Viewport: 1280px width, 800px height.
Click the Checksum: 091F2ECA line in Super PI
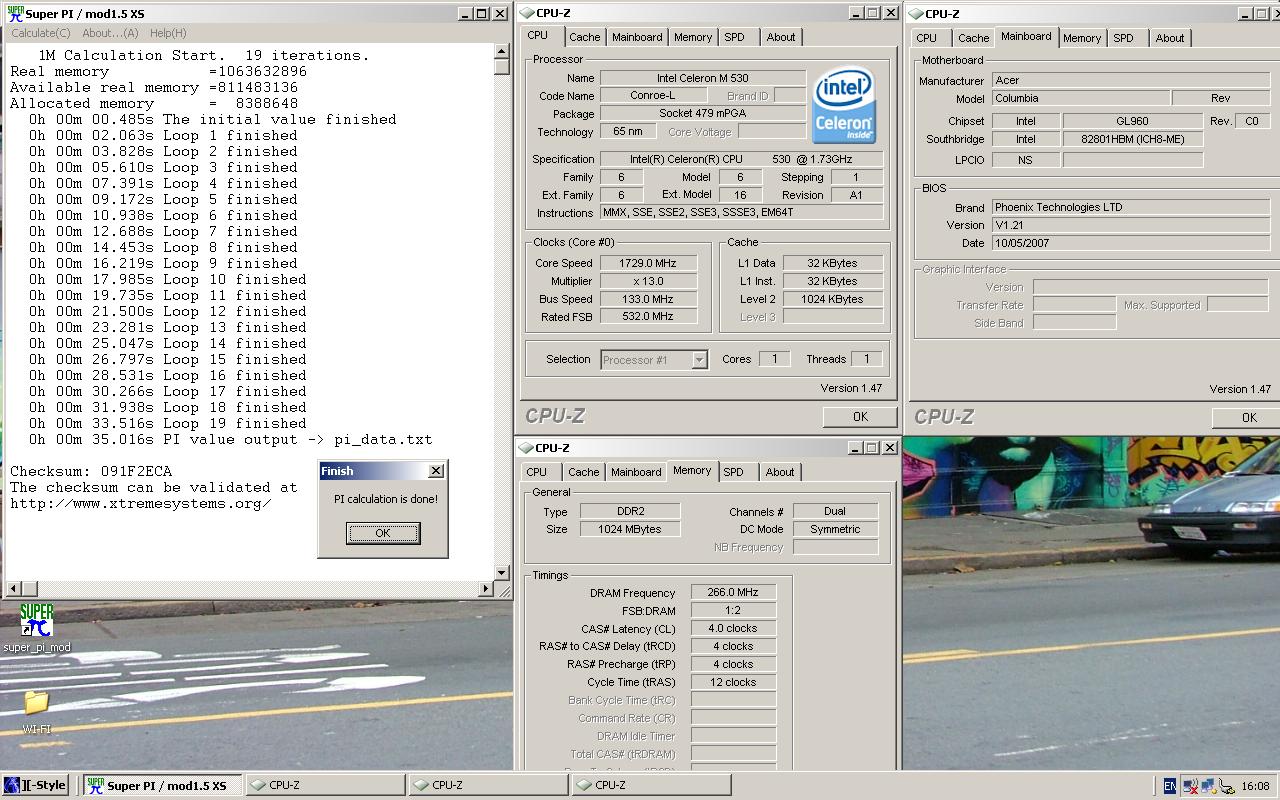pyautogui.click(x=91, y=471)
